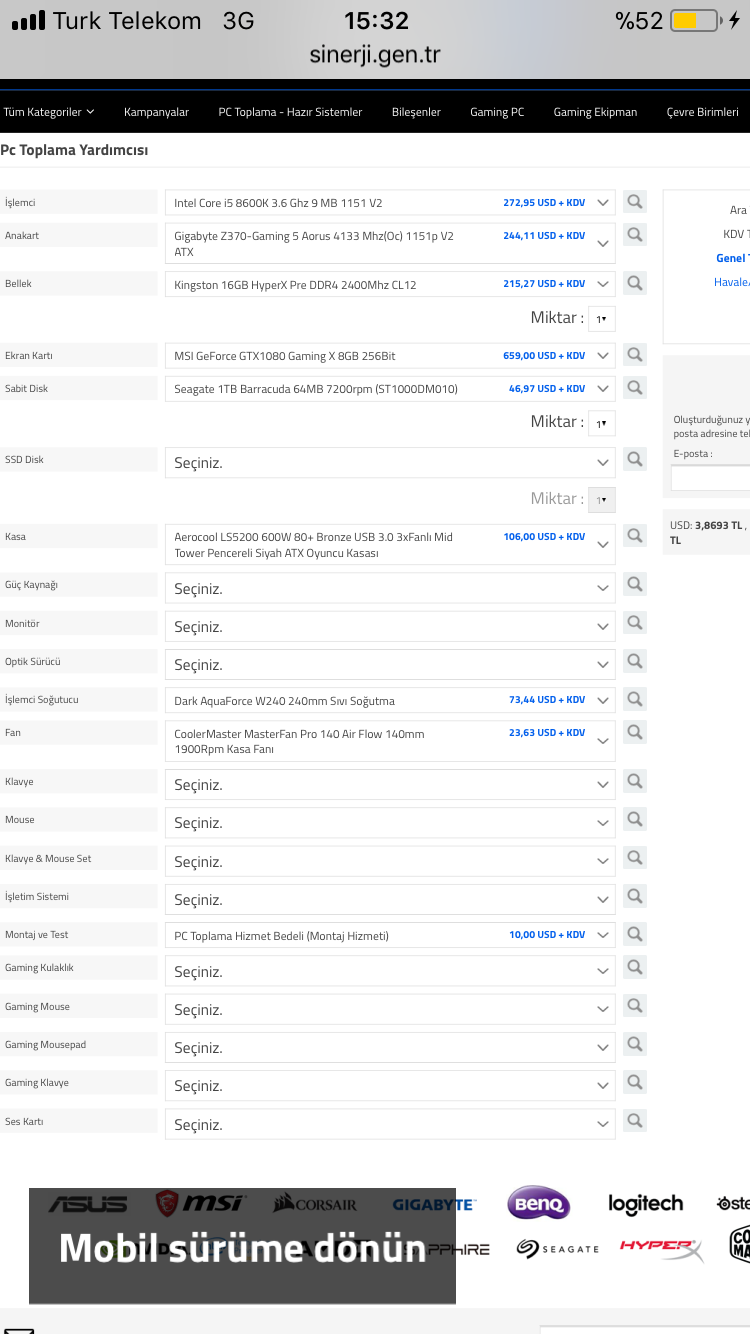
Task: Click the HyperX brand logo
Action: [x=661, y=1248]
